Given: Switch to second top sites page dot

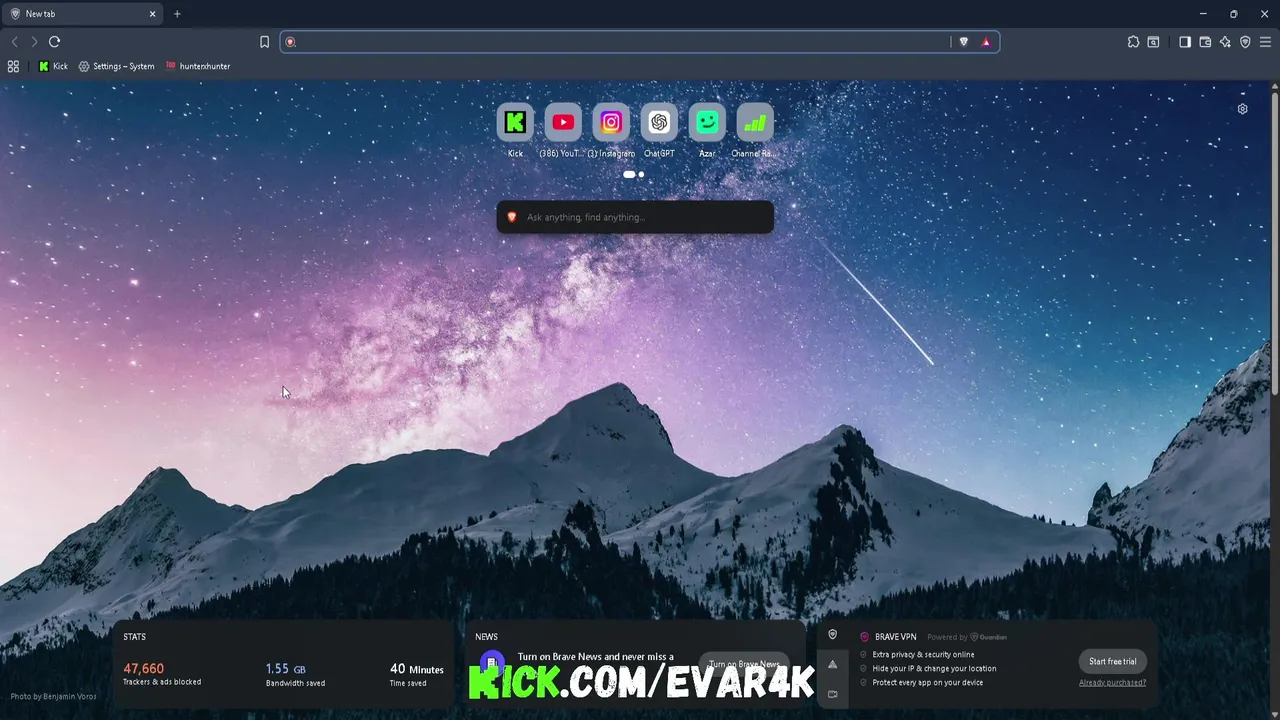Looking at the screenshot, I should click(x=641, y=175).
